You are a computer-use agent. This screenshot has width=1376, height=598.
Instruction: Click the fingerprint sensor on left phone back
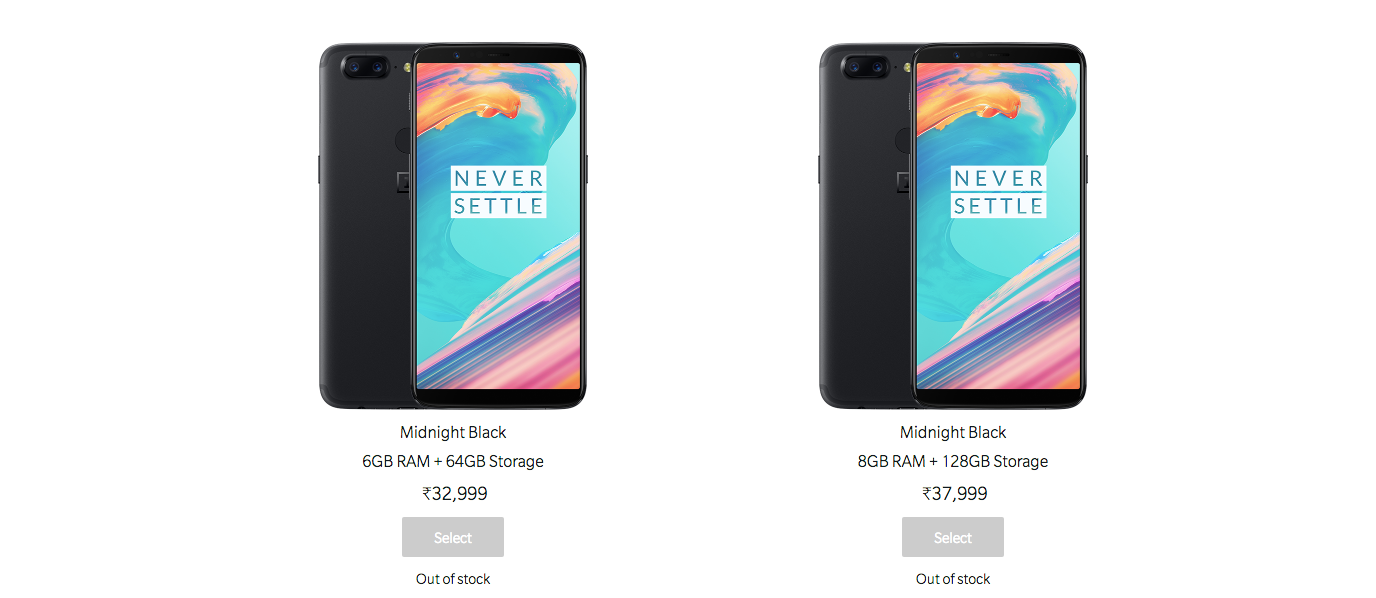[x=402, y=139]
